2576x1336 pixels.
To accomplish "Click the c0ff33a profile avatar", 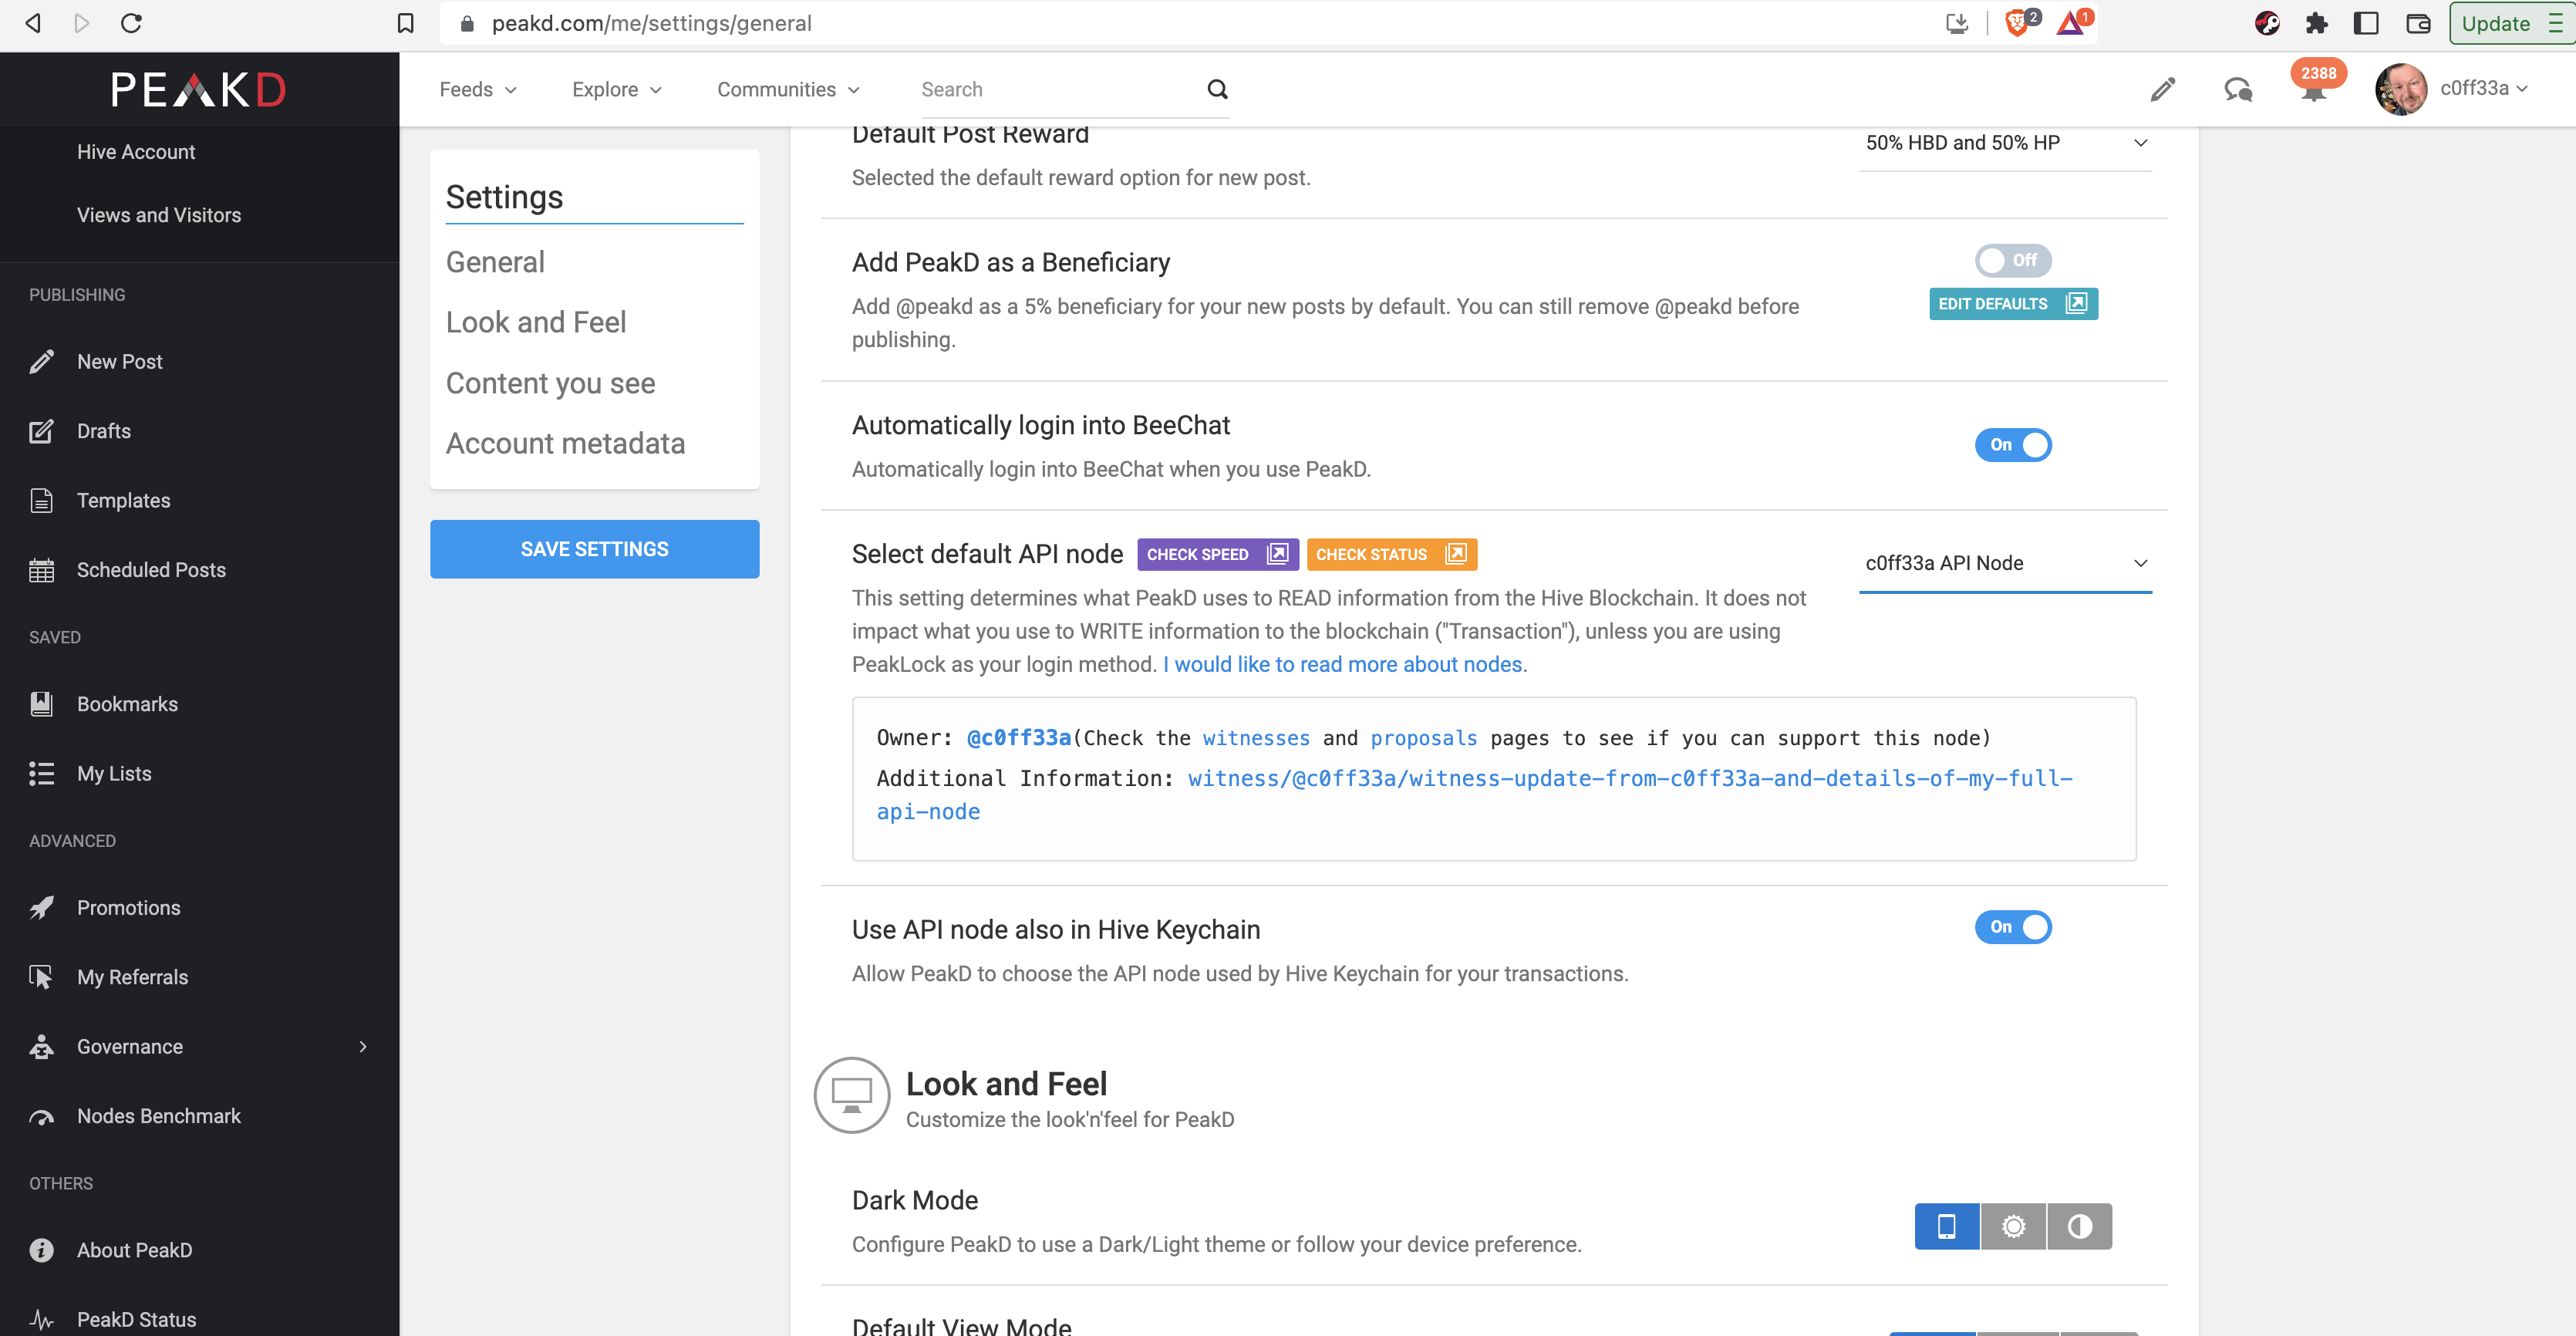I will point(2400,89).
